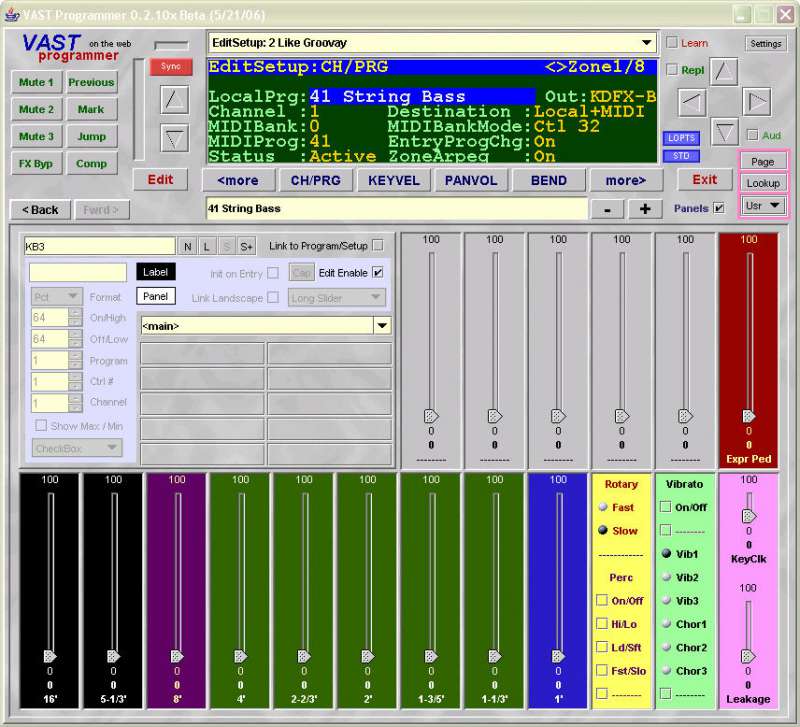Click the KB3 name input field
Image resolution: width=800 pixels, height=727 pixels.
coord(99,246)
